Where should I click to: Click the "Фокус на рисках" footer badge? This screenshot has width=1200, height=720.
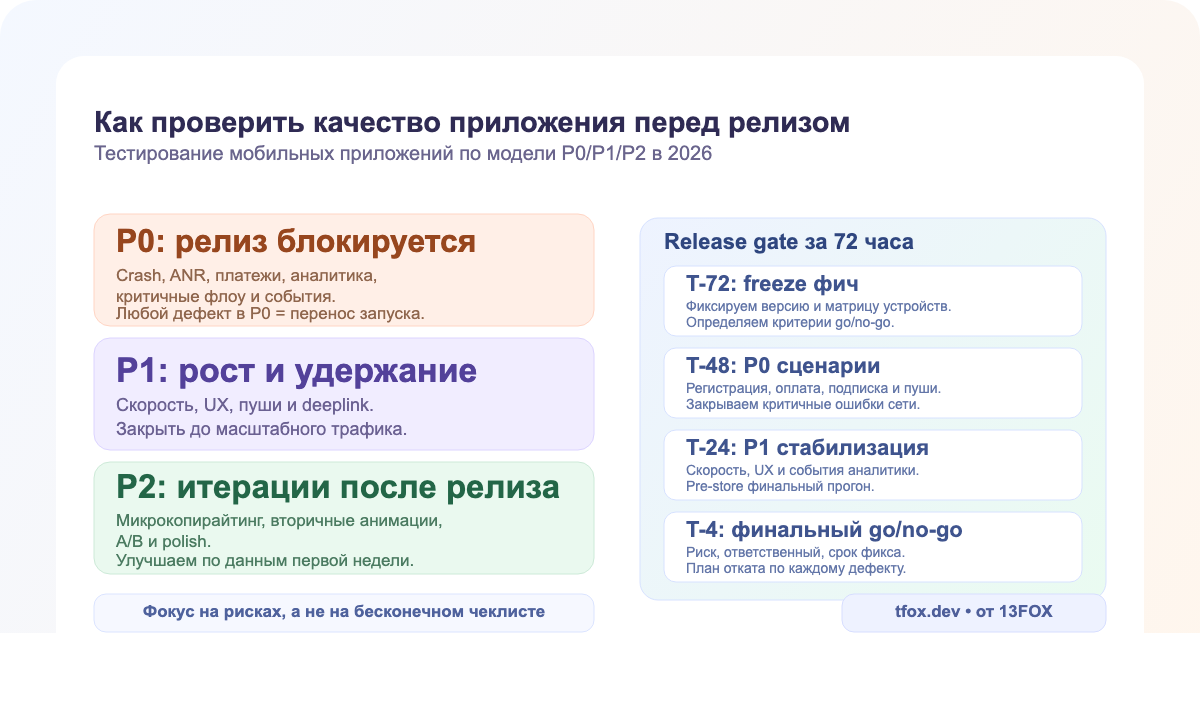pyautogui.click(x=344, y=611)
